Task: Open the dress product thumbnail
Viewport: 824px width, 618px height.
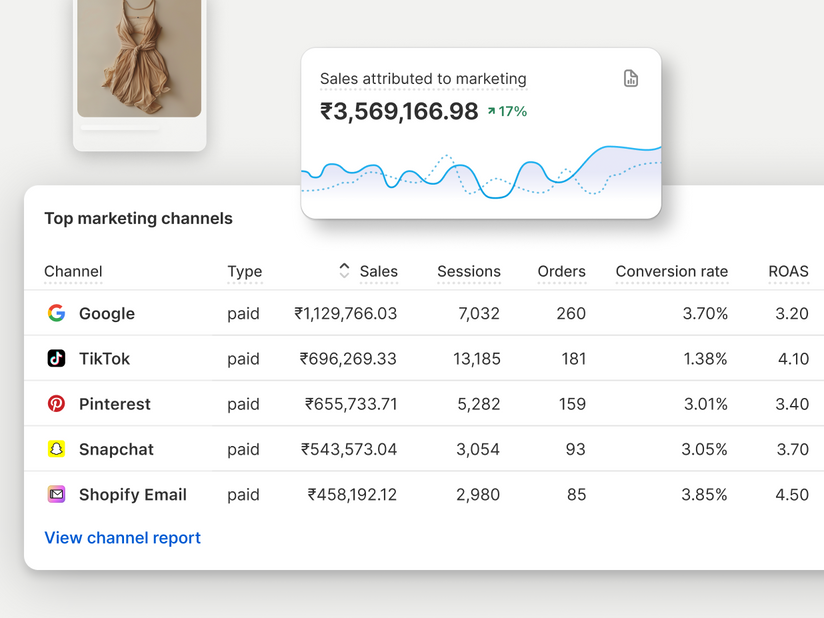Action: click(139, 60)
